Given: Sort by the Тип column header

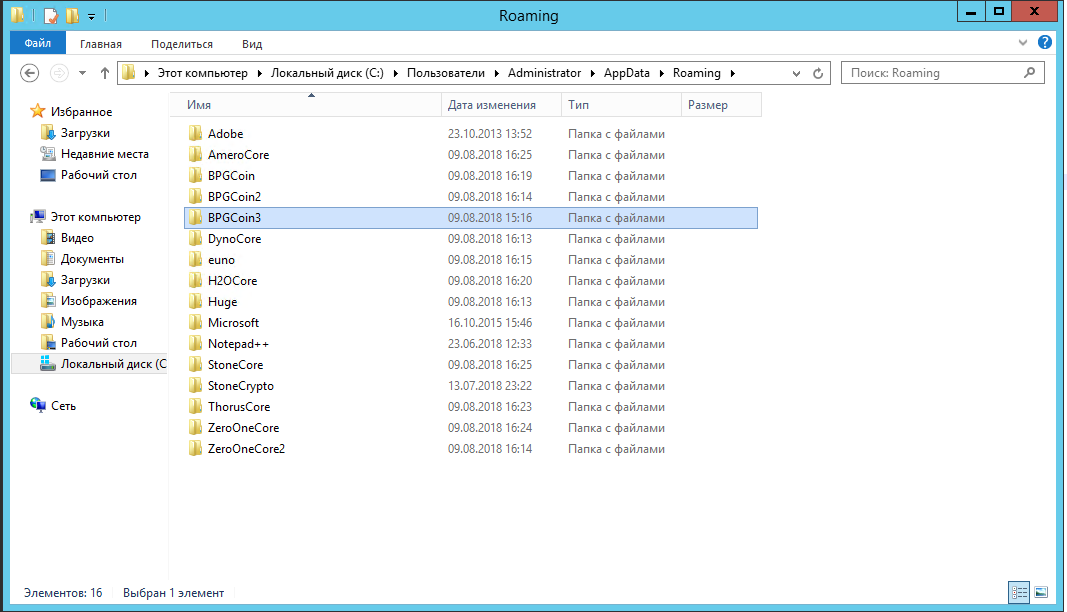Looking at the screenshot, I should [x=621, y=105].
